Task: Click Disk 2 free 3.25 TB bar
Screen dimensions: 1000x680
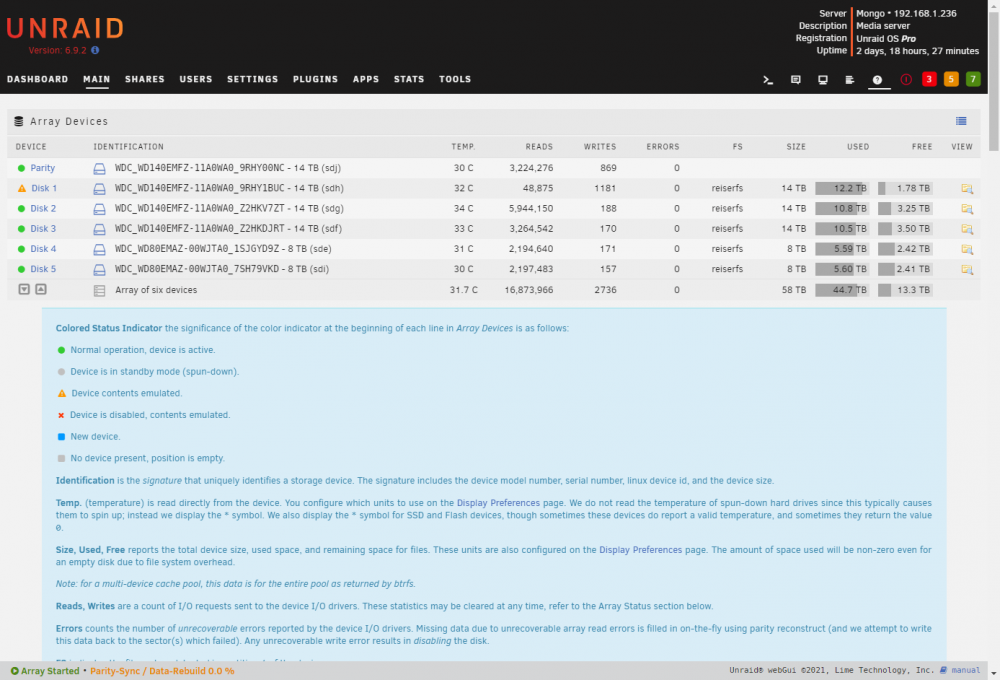Action: 905,209
